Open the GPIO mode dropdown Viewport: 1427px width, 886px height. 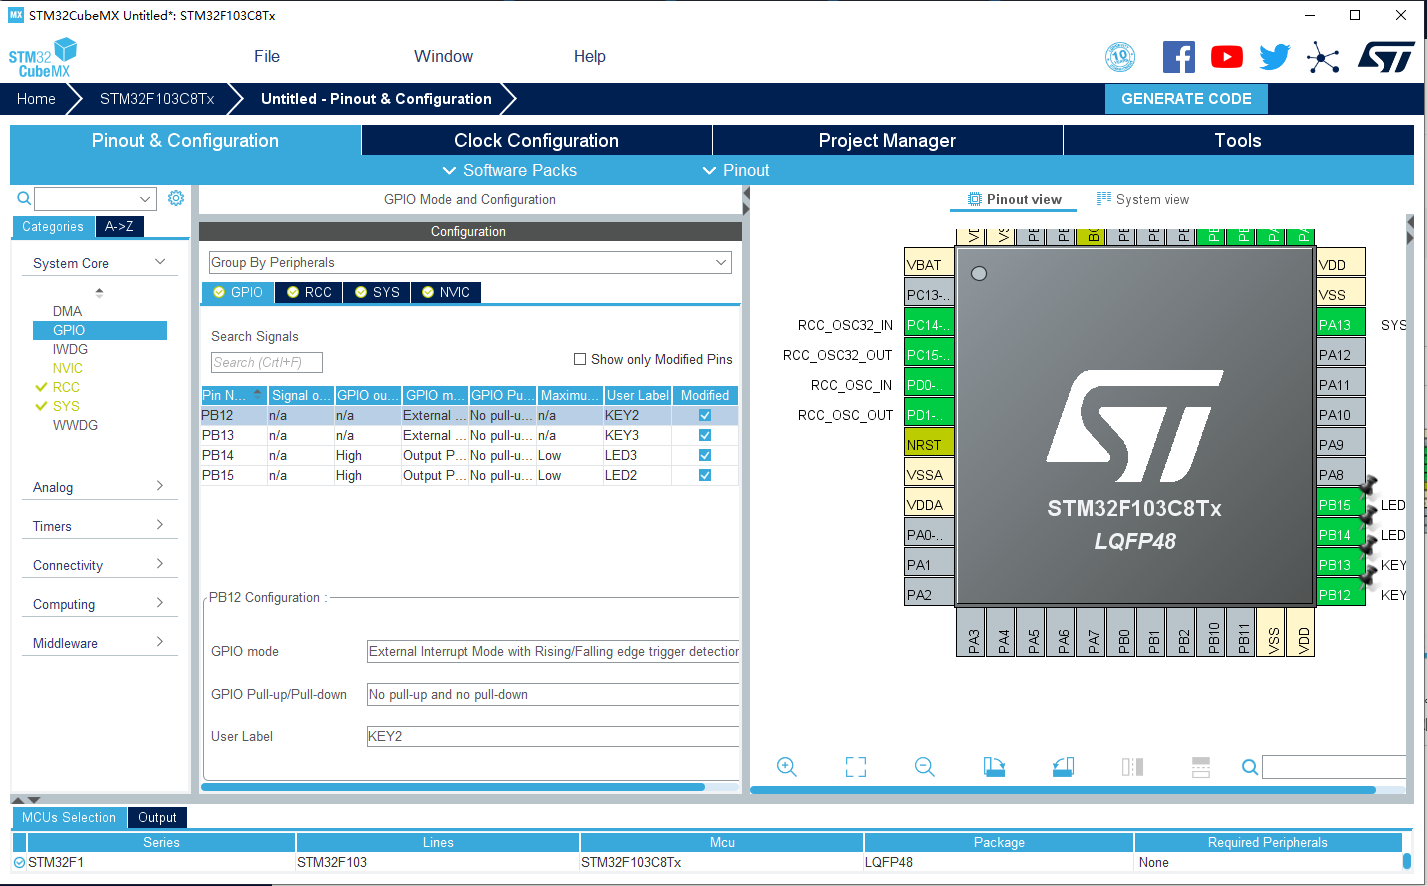coord(553,651)
